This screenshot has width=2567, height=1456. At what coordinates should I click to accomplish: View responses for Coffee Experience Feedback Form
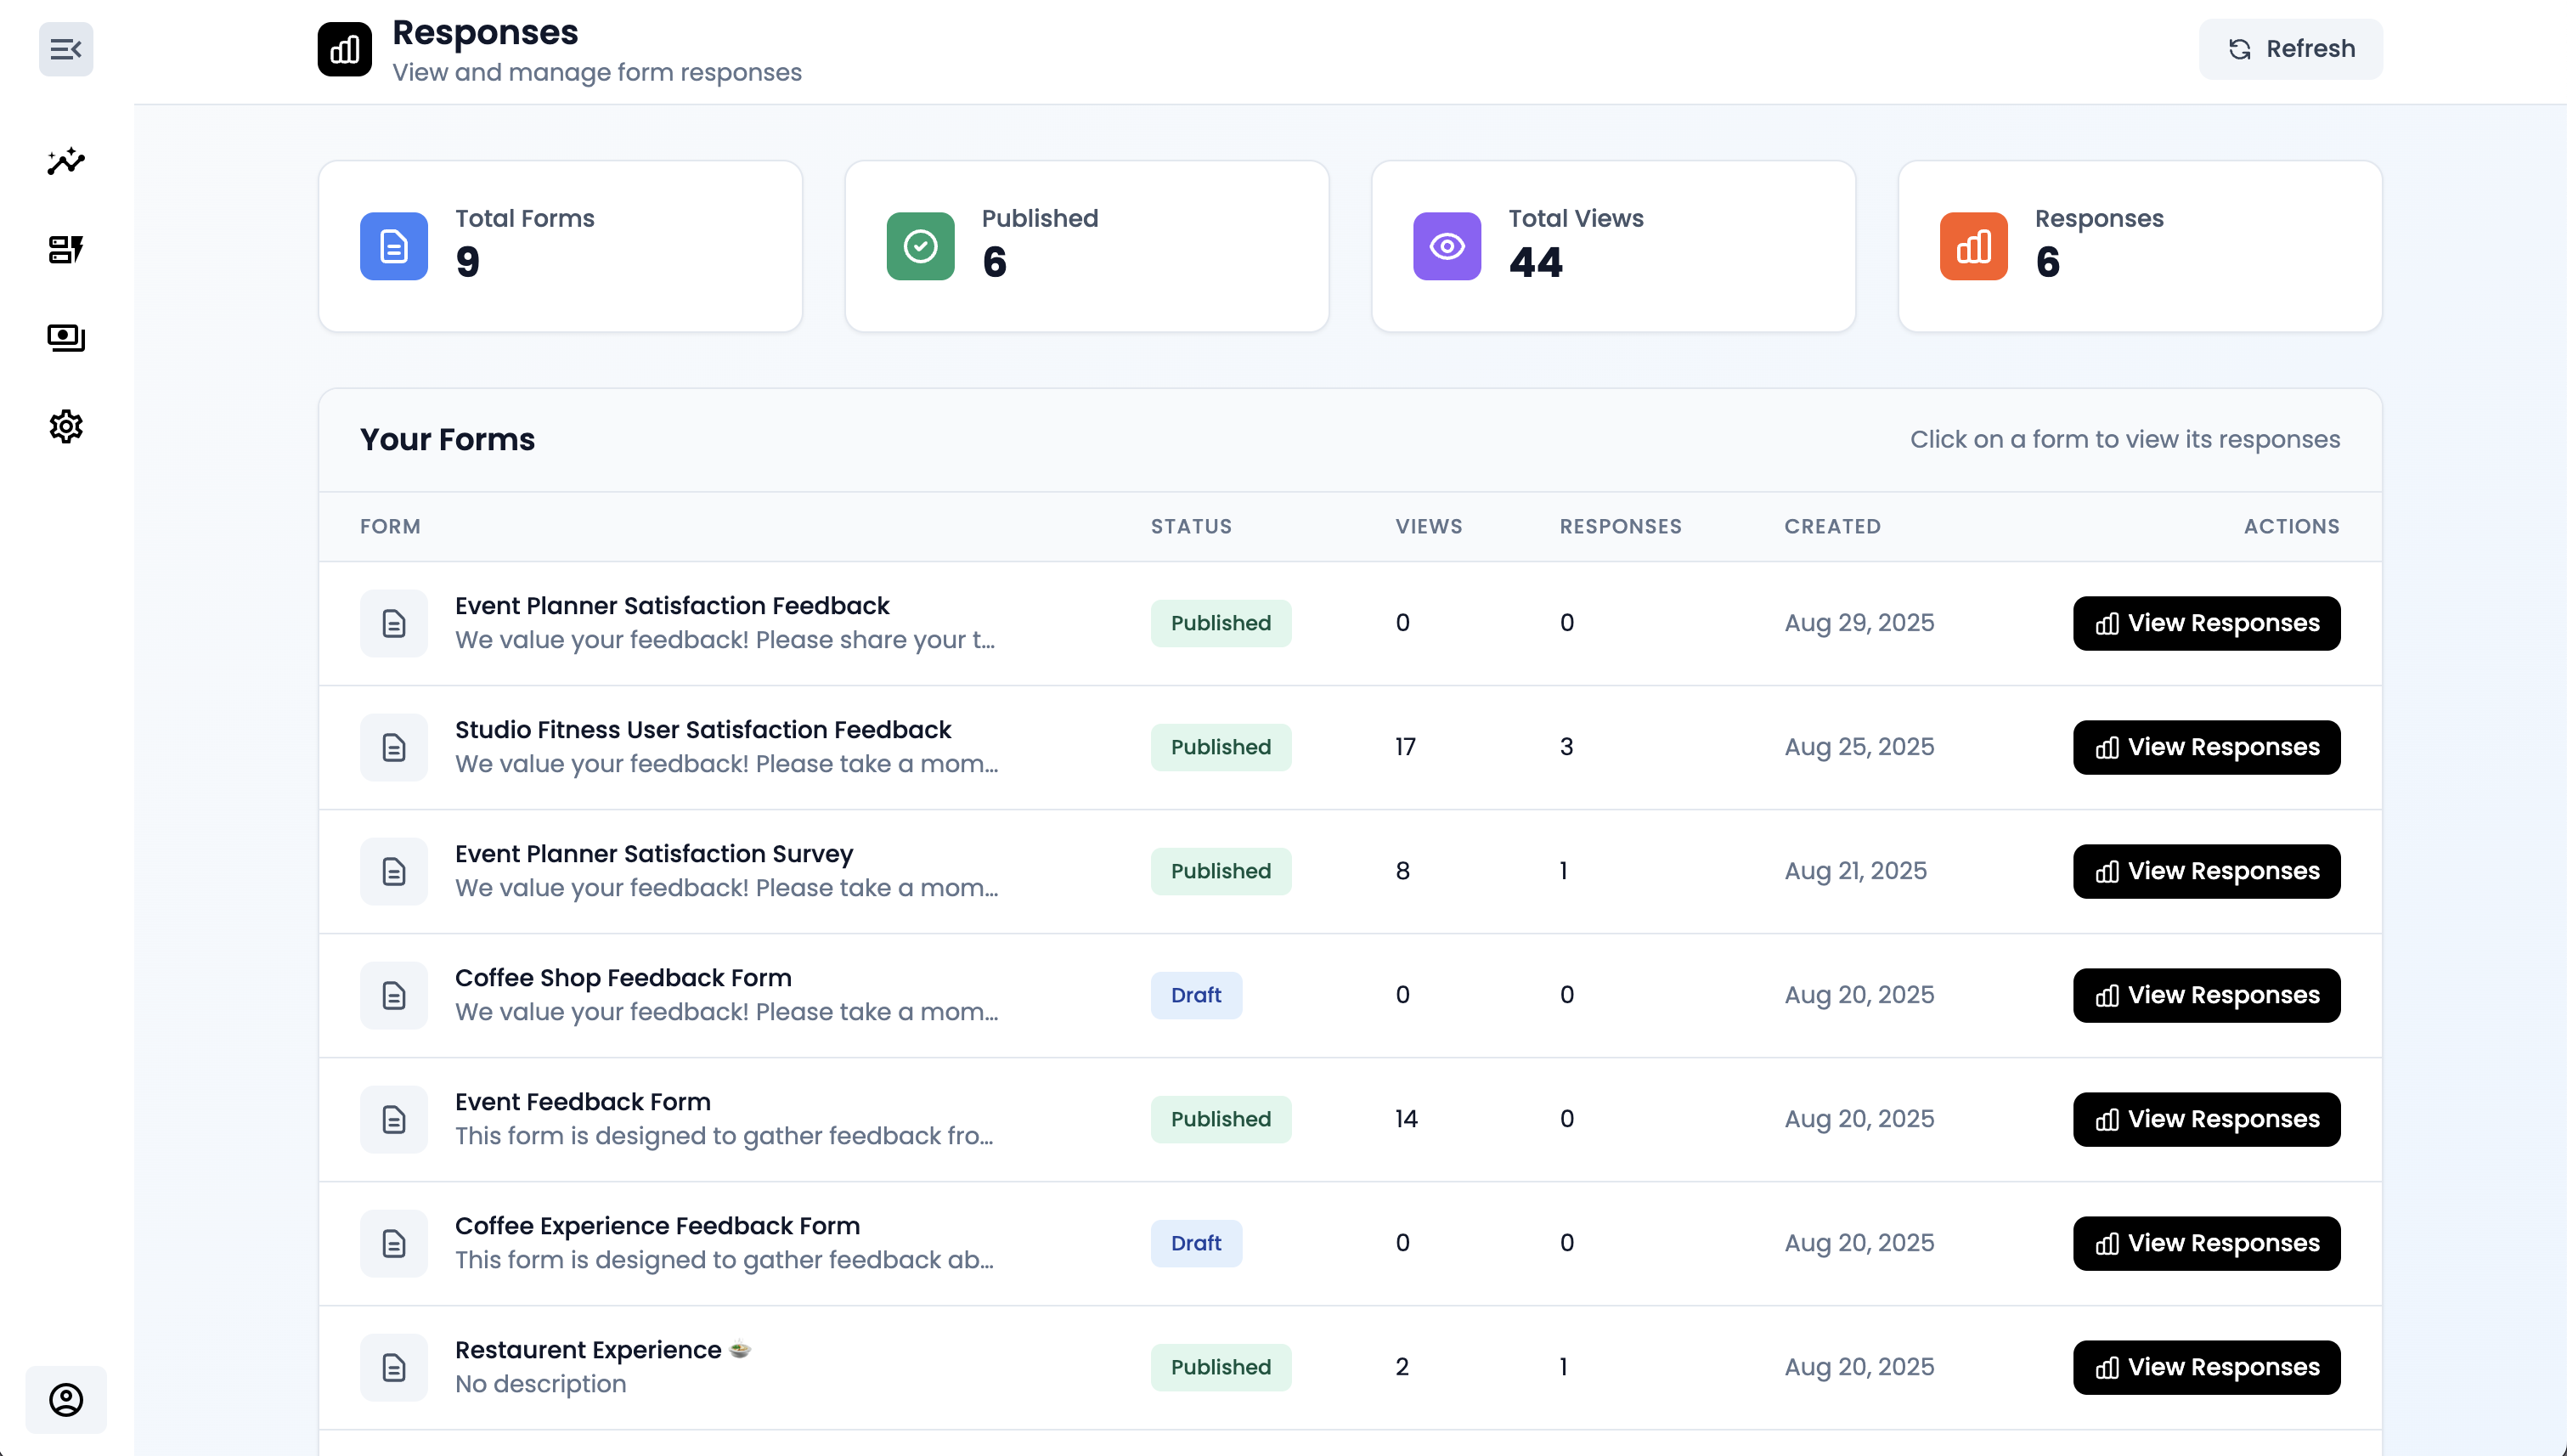(2207, 1243)
